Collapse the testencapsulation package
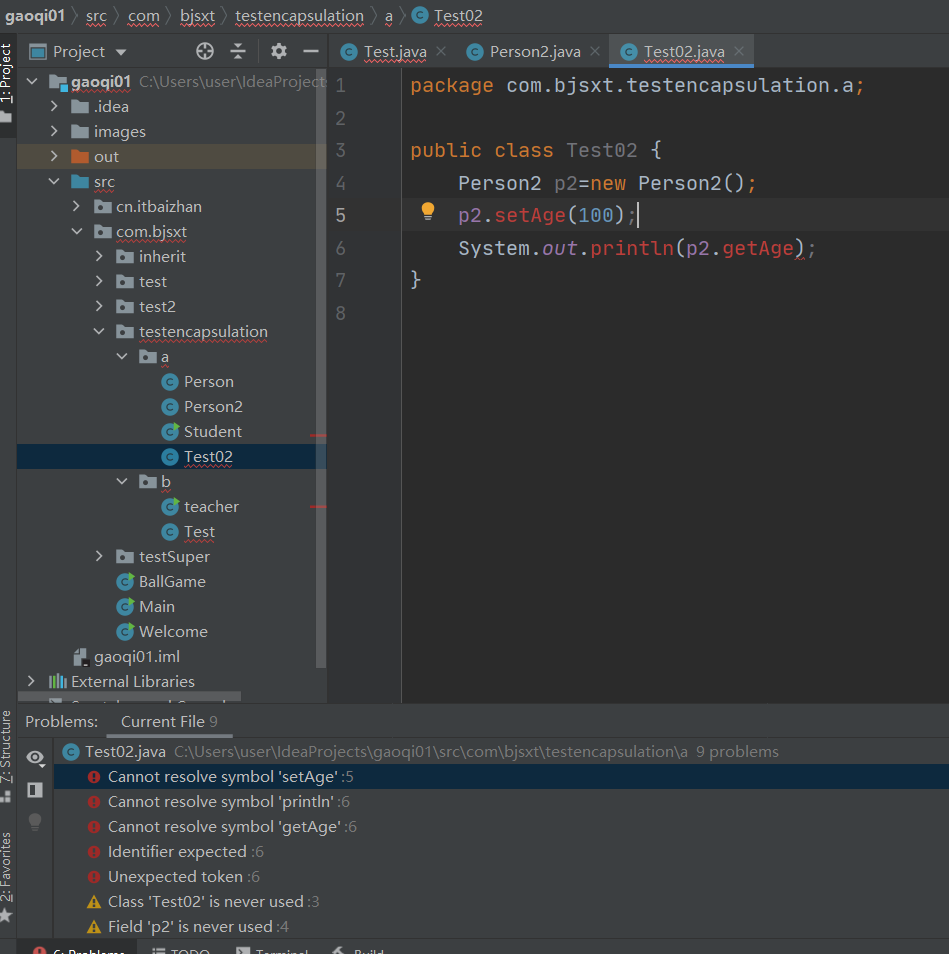The width and height of the screenshot is (949, 954). click(99, 331)
